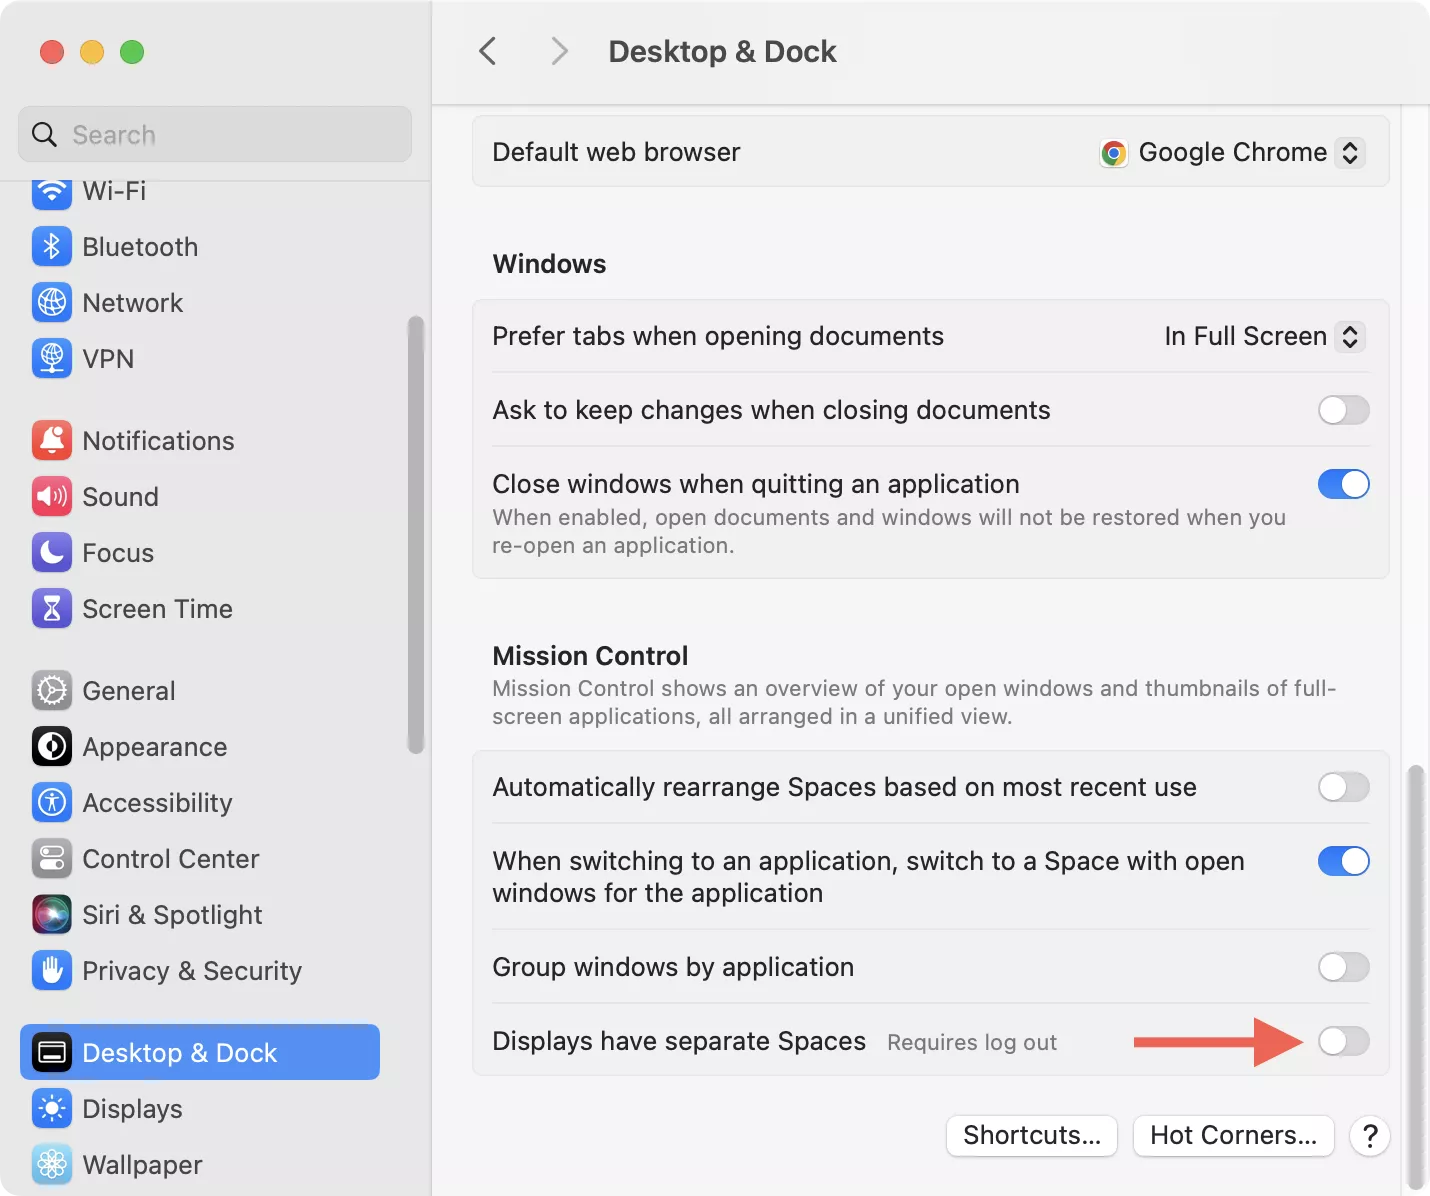The height and width of the screenshot is (1196, 1430).
Task: Open Default web browser dropdown
Action: (1233, 153)
